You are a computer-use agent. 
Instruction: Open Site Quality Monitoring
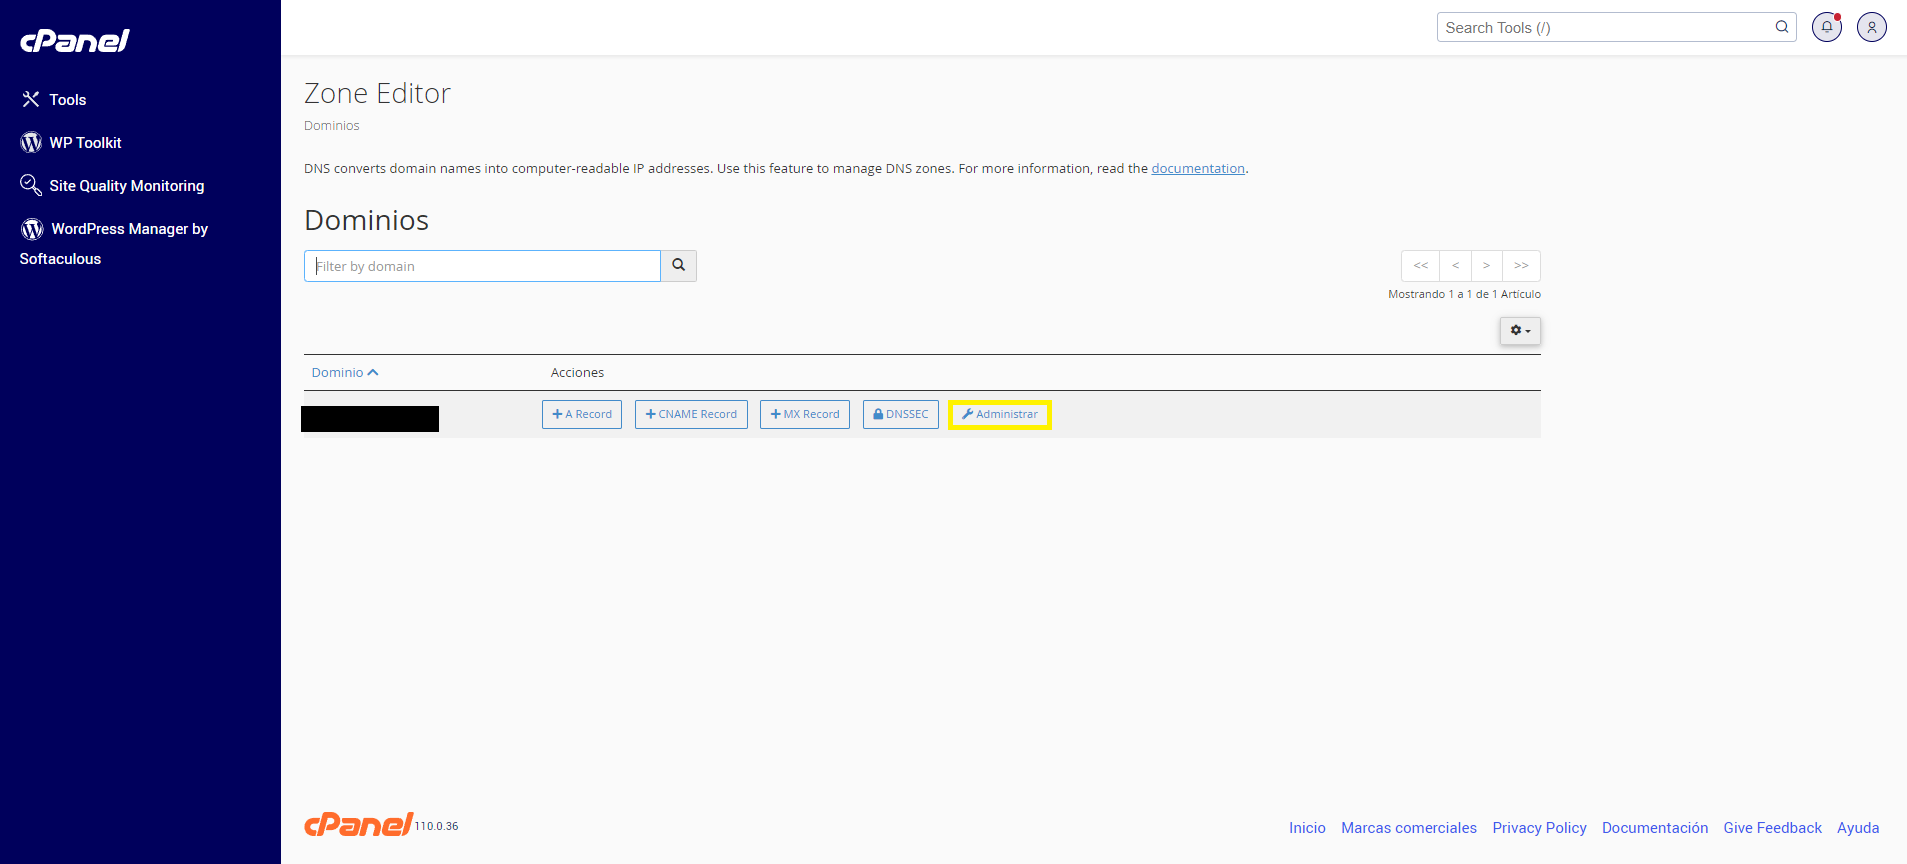point(126,186)
